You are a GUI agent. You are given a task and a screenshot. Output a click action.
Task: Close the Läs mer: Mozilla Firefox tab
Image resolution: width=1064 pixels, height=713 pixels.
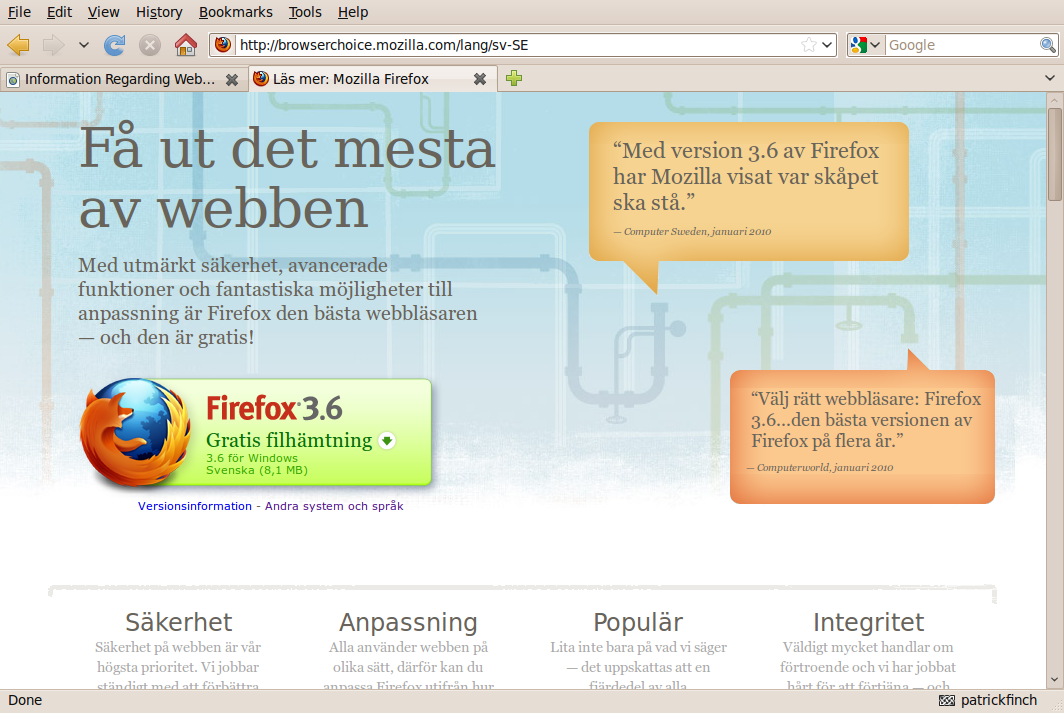pyautogui.click(x=480, y=79)
